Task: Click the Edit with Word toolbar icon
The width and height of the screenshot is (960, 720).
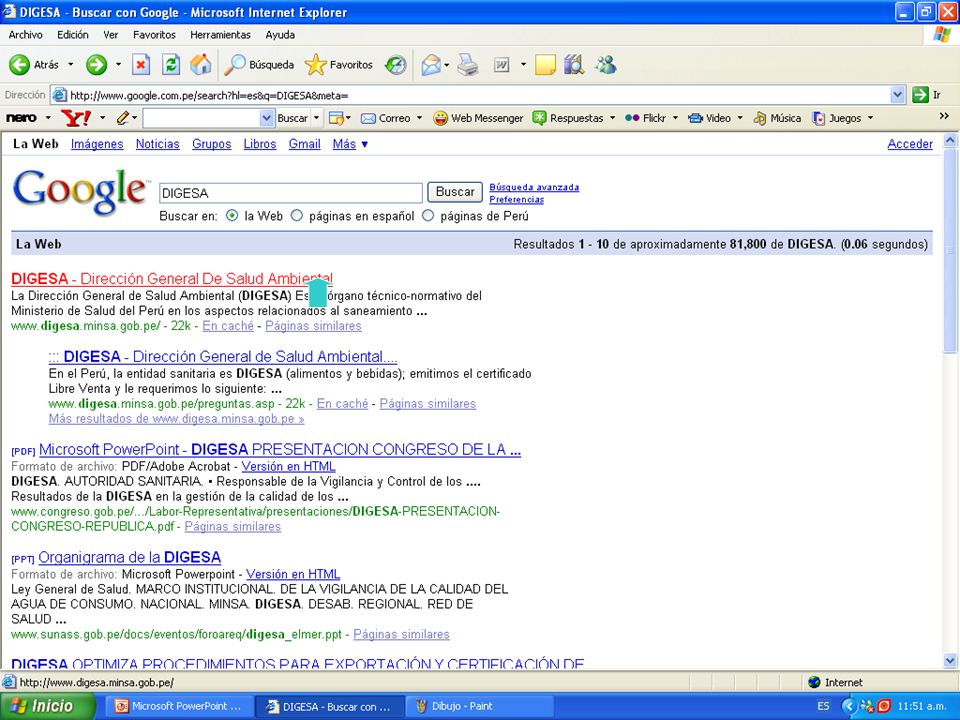Action: (501, 64)
